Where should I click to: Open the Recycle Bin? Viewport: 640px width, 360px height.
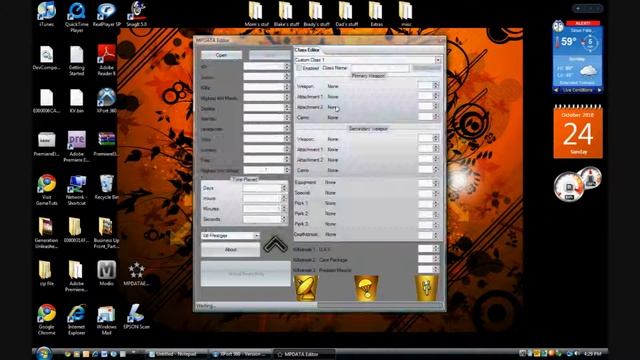[107, 187]
